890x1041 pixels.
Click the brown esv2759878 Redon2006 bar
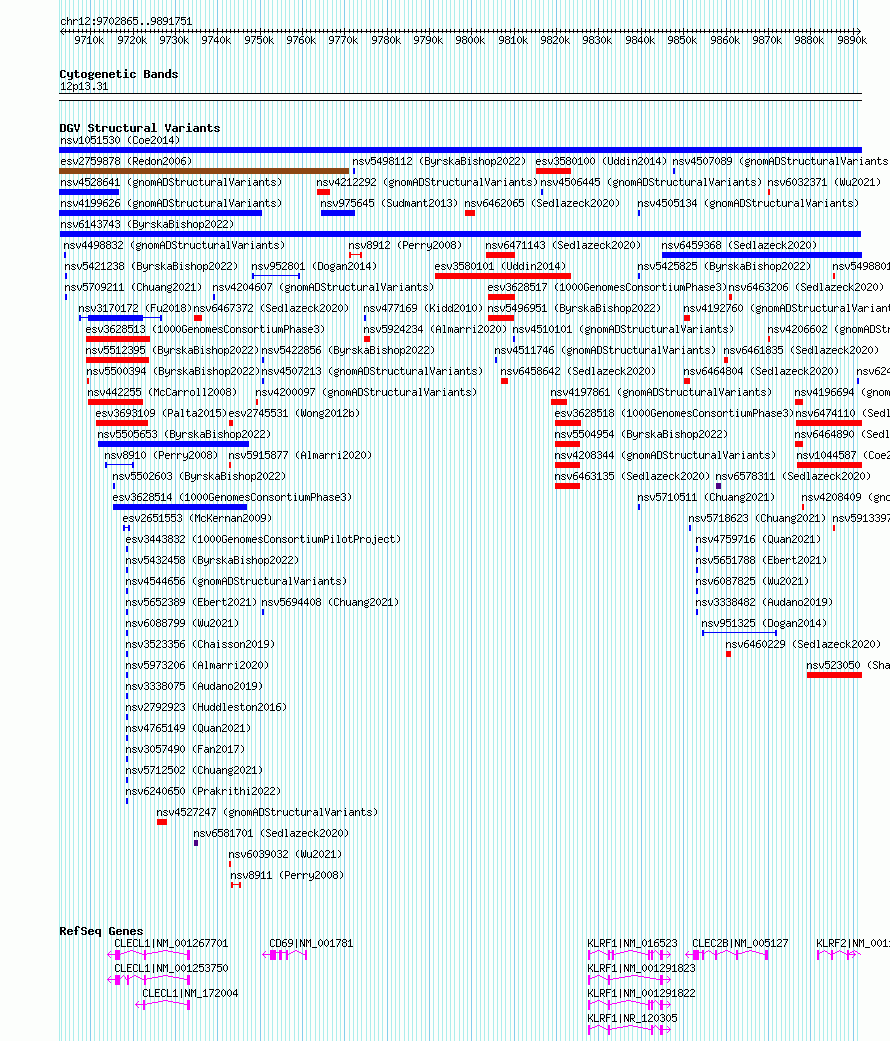tap(204, 171)
